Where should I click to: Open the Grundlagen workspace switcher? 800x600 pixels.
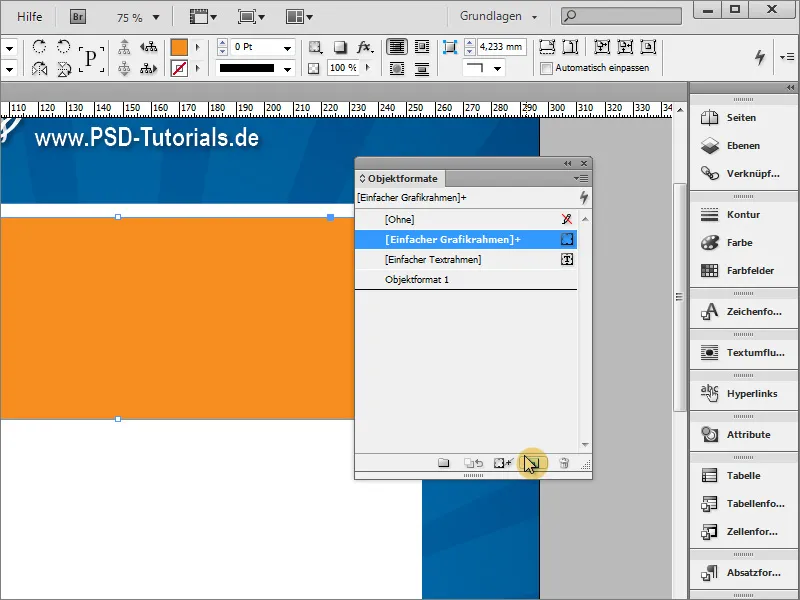click(498, 16)
